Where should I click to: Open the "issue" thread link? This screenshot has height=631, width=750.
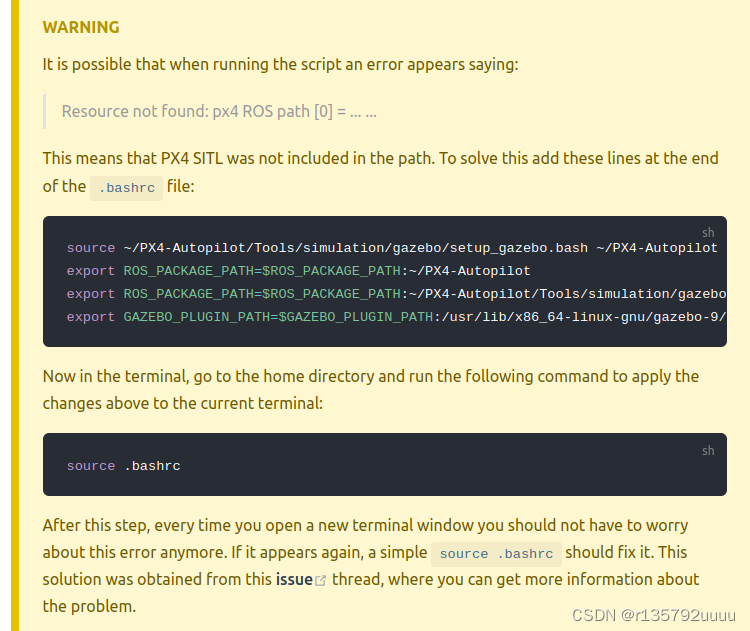click(x=294, y=579)
